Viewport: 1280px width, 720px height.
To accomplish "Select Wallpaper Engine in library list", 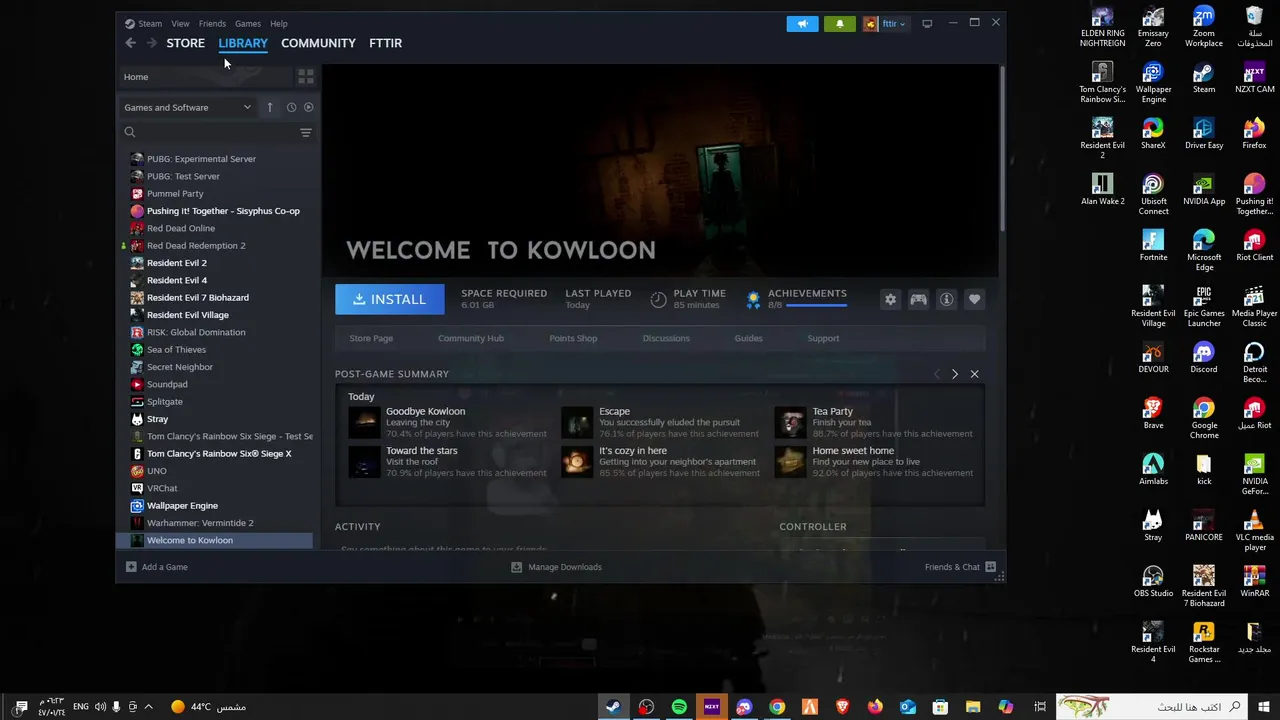I will (182, 506).
